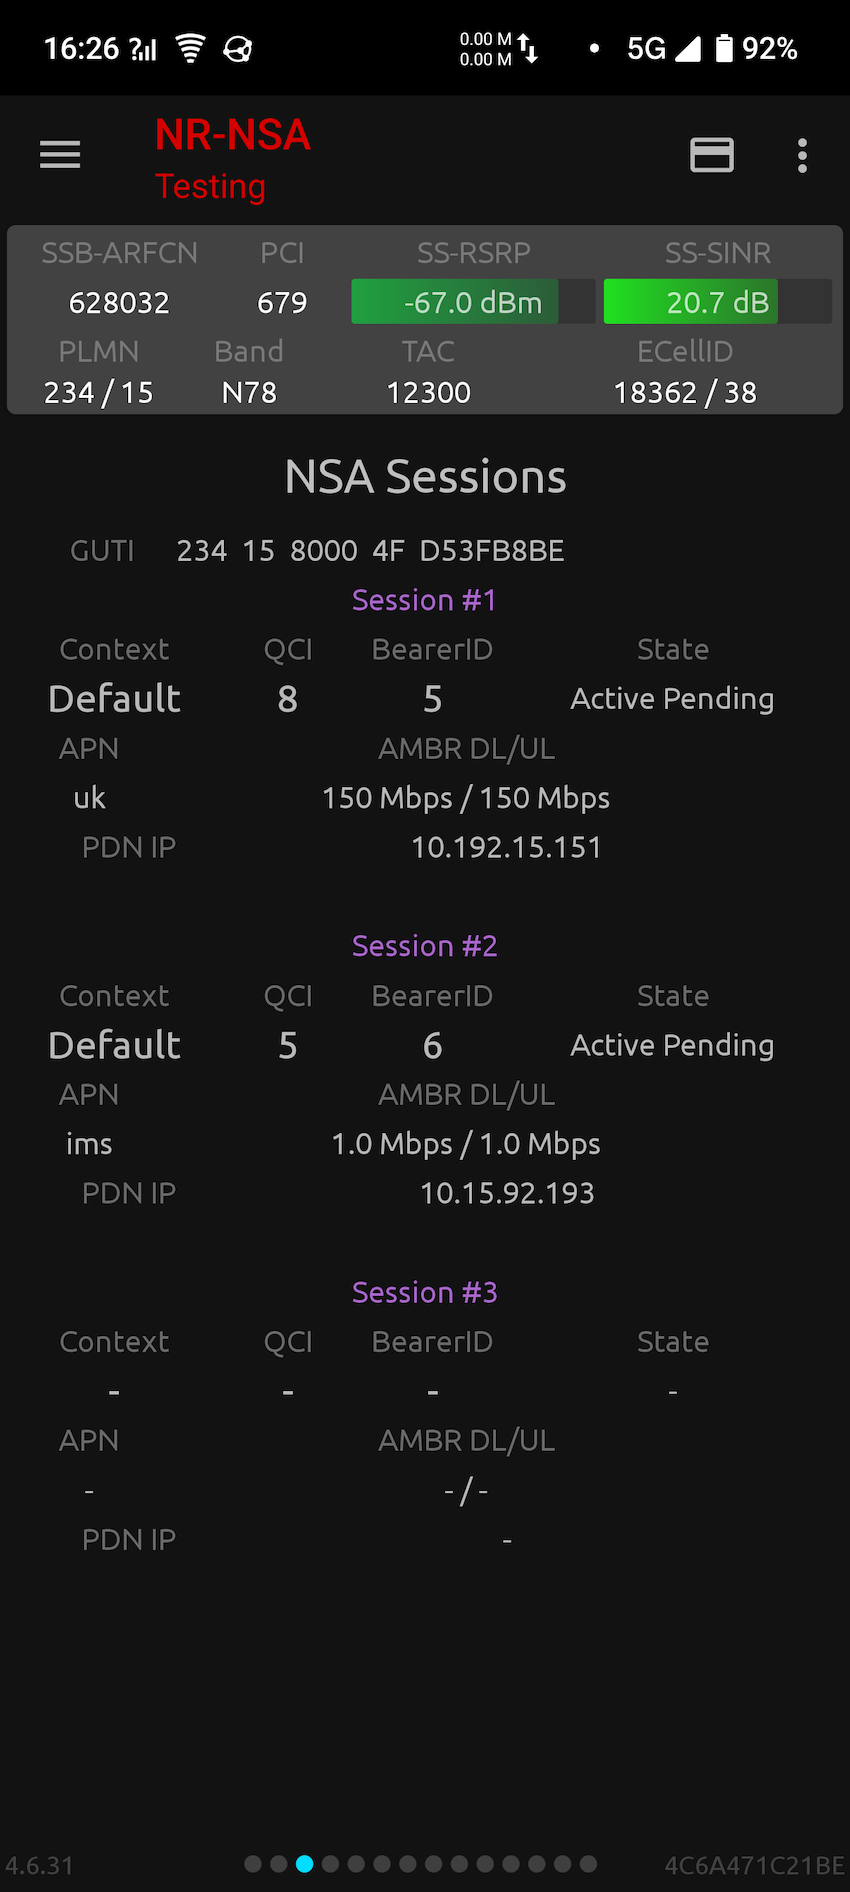Open the three-dot overflow menu

[x=802, y=156]
